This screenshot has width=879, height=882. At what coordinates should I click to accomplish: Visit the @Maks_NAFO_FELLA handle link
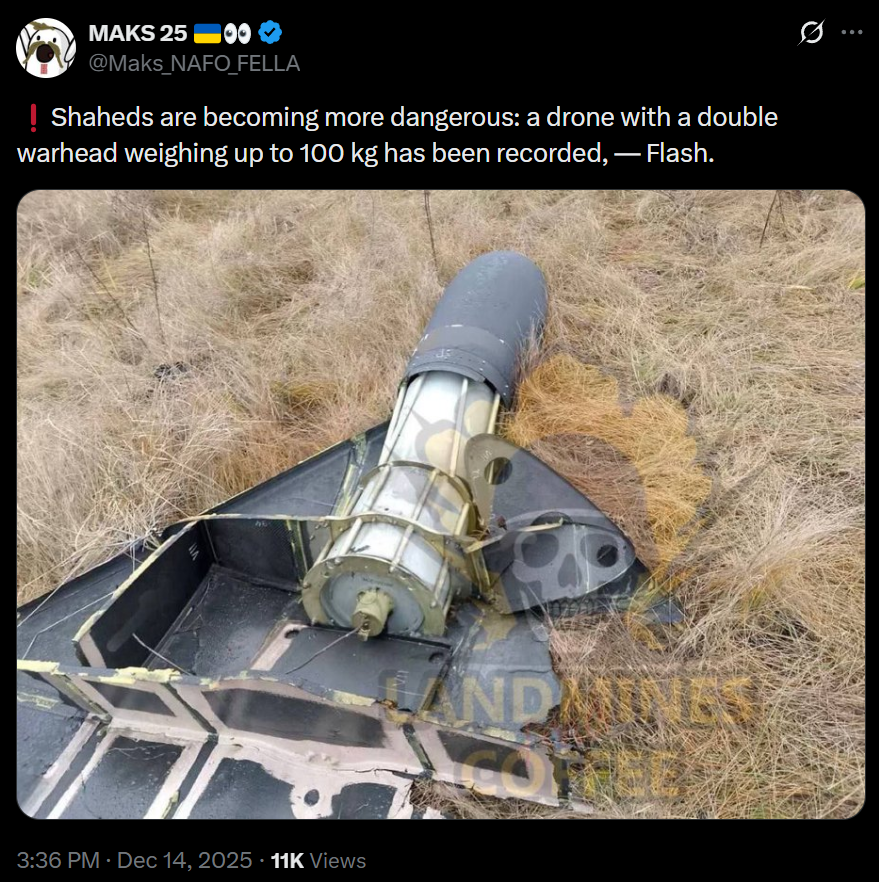click(194, 64)
